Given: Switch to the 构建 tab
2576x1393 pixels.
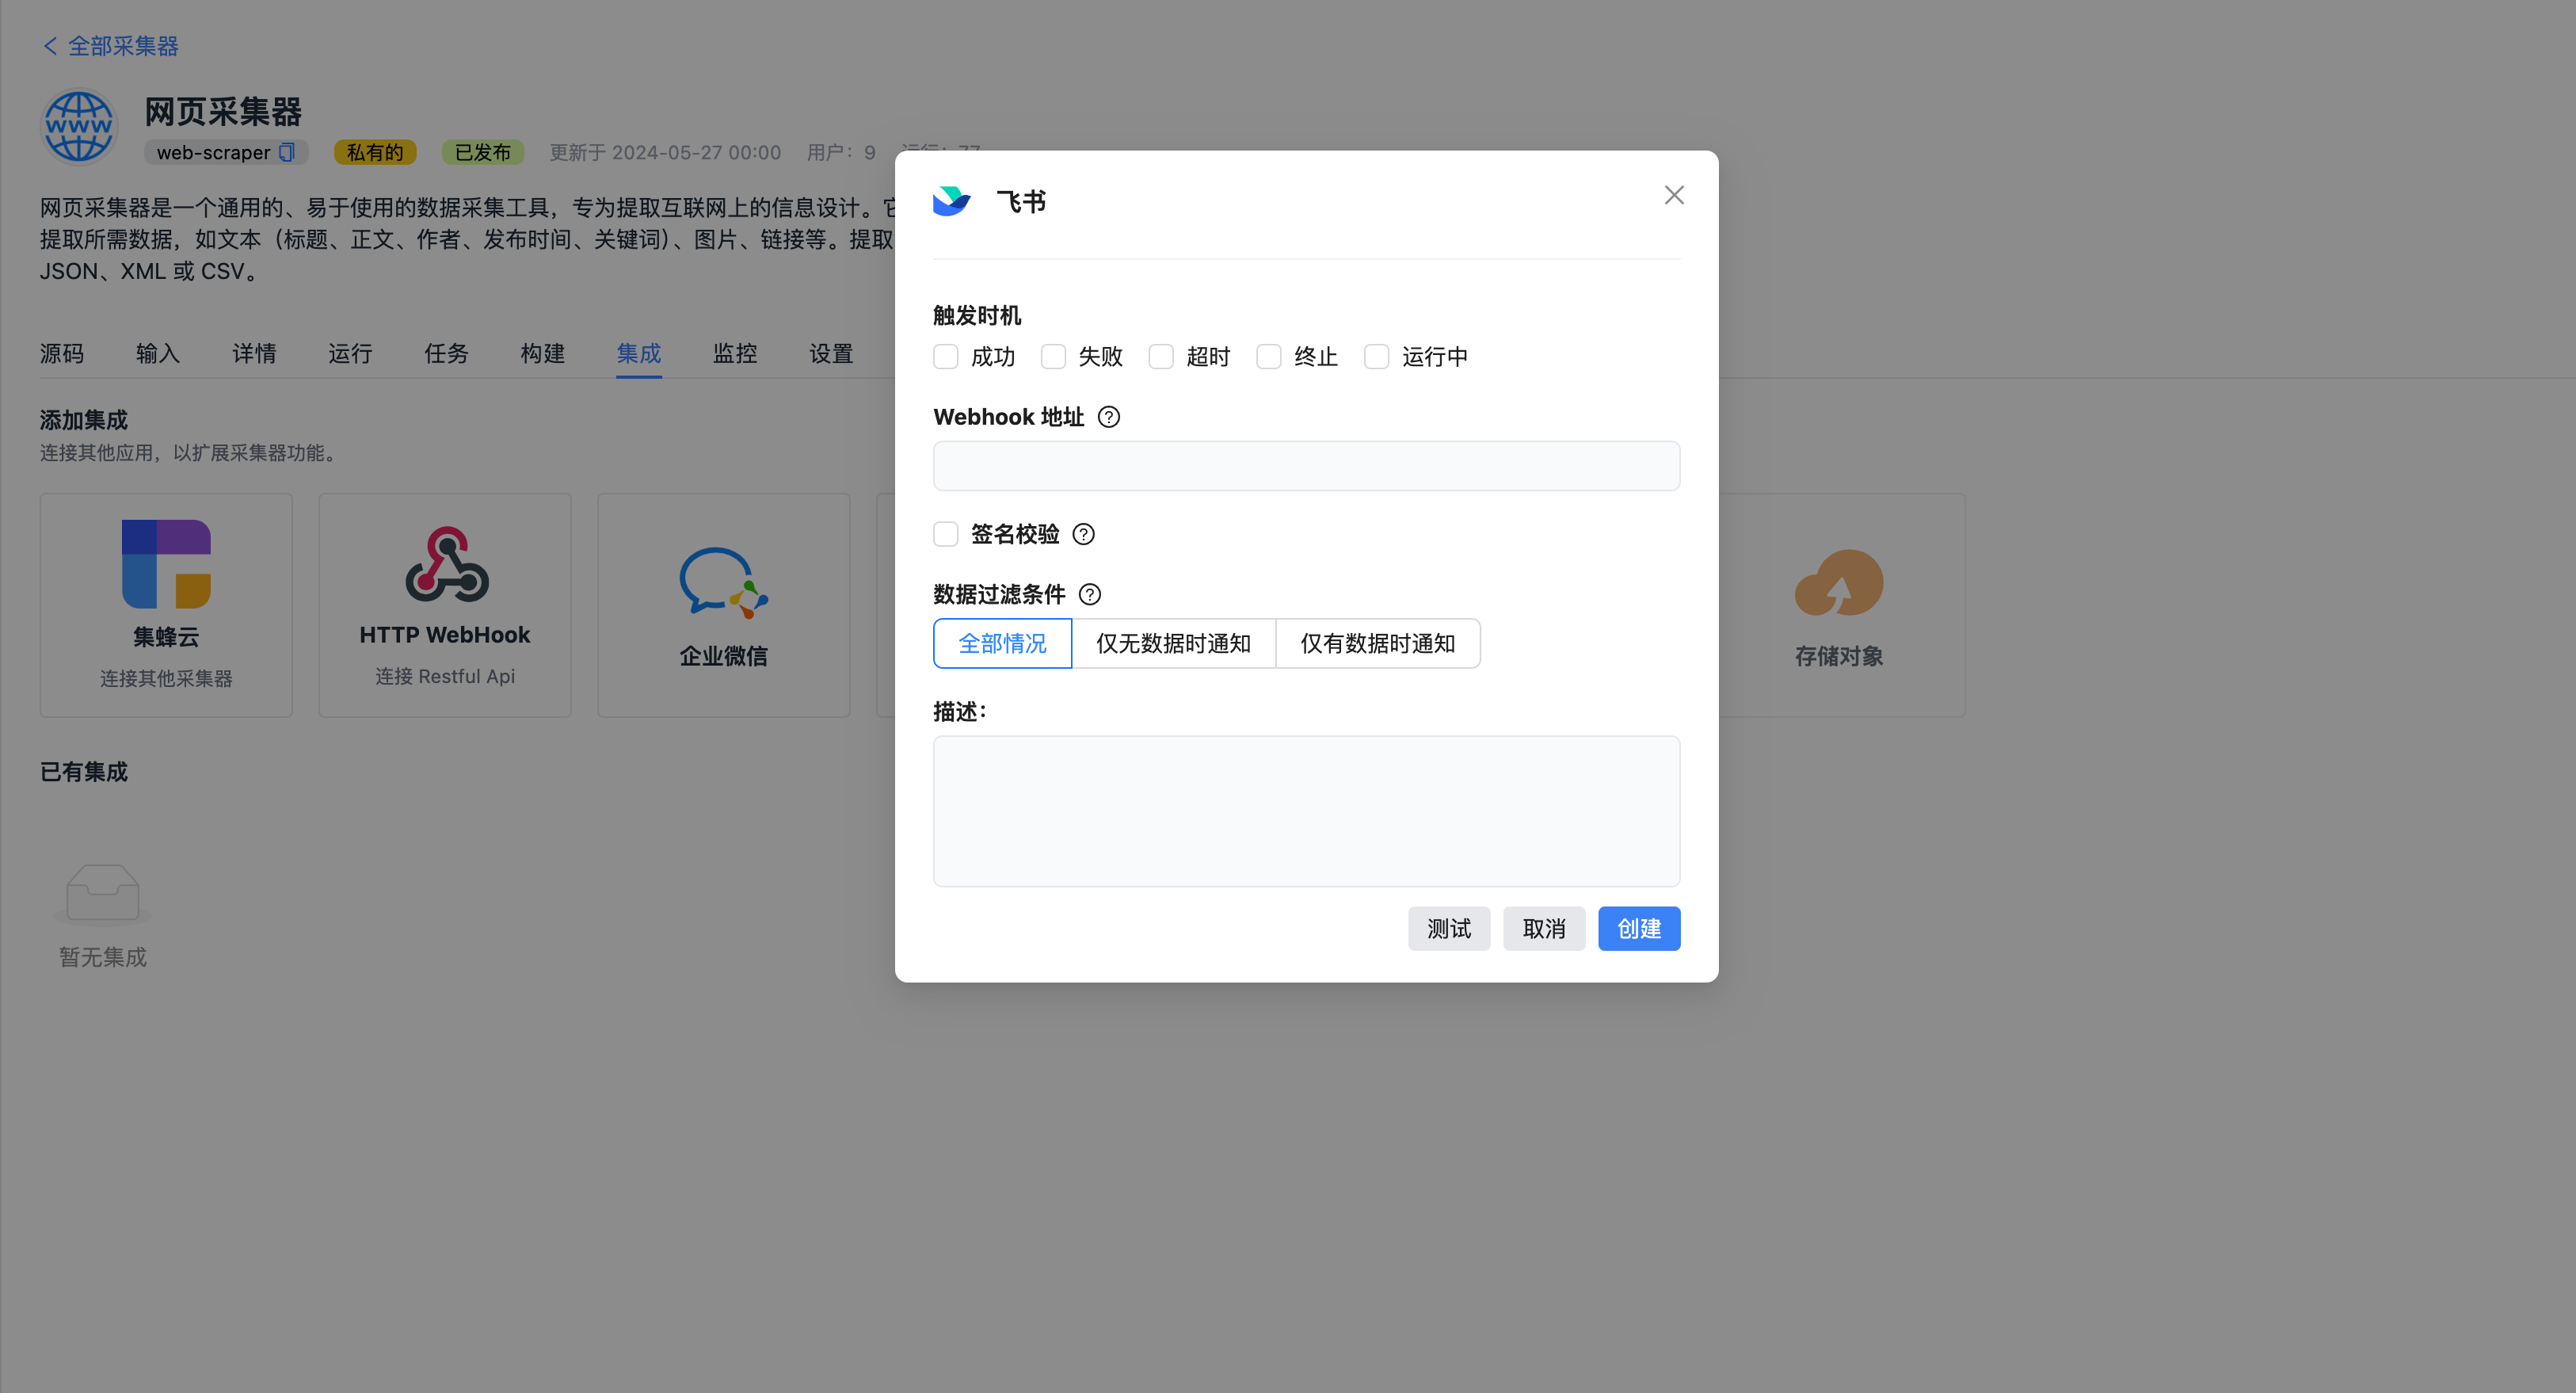Looking at the screenshot, I should pos(542,353).
